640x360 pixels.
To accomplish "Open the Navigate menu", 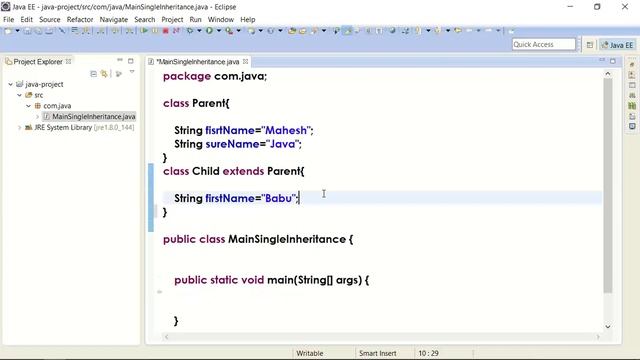I will tap(114, 20).
